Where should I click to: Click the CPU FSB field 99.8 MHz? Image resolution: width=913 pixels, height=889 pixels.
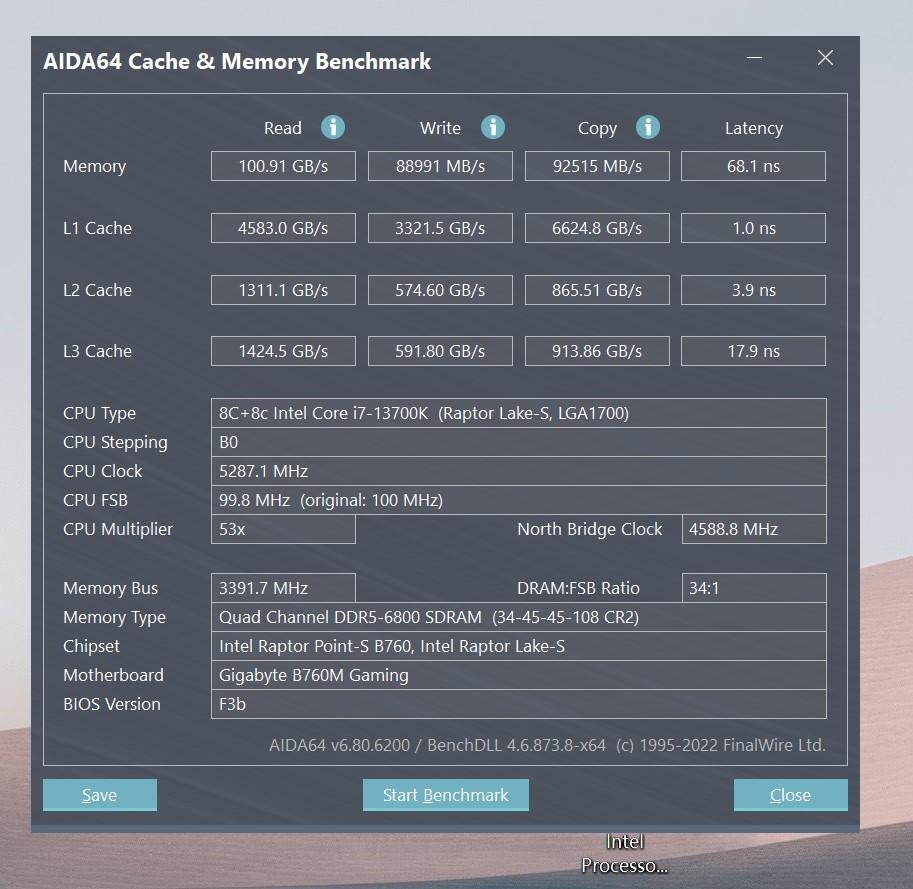tap(518, 500)
